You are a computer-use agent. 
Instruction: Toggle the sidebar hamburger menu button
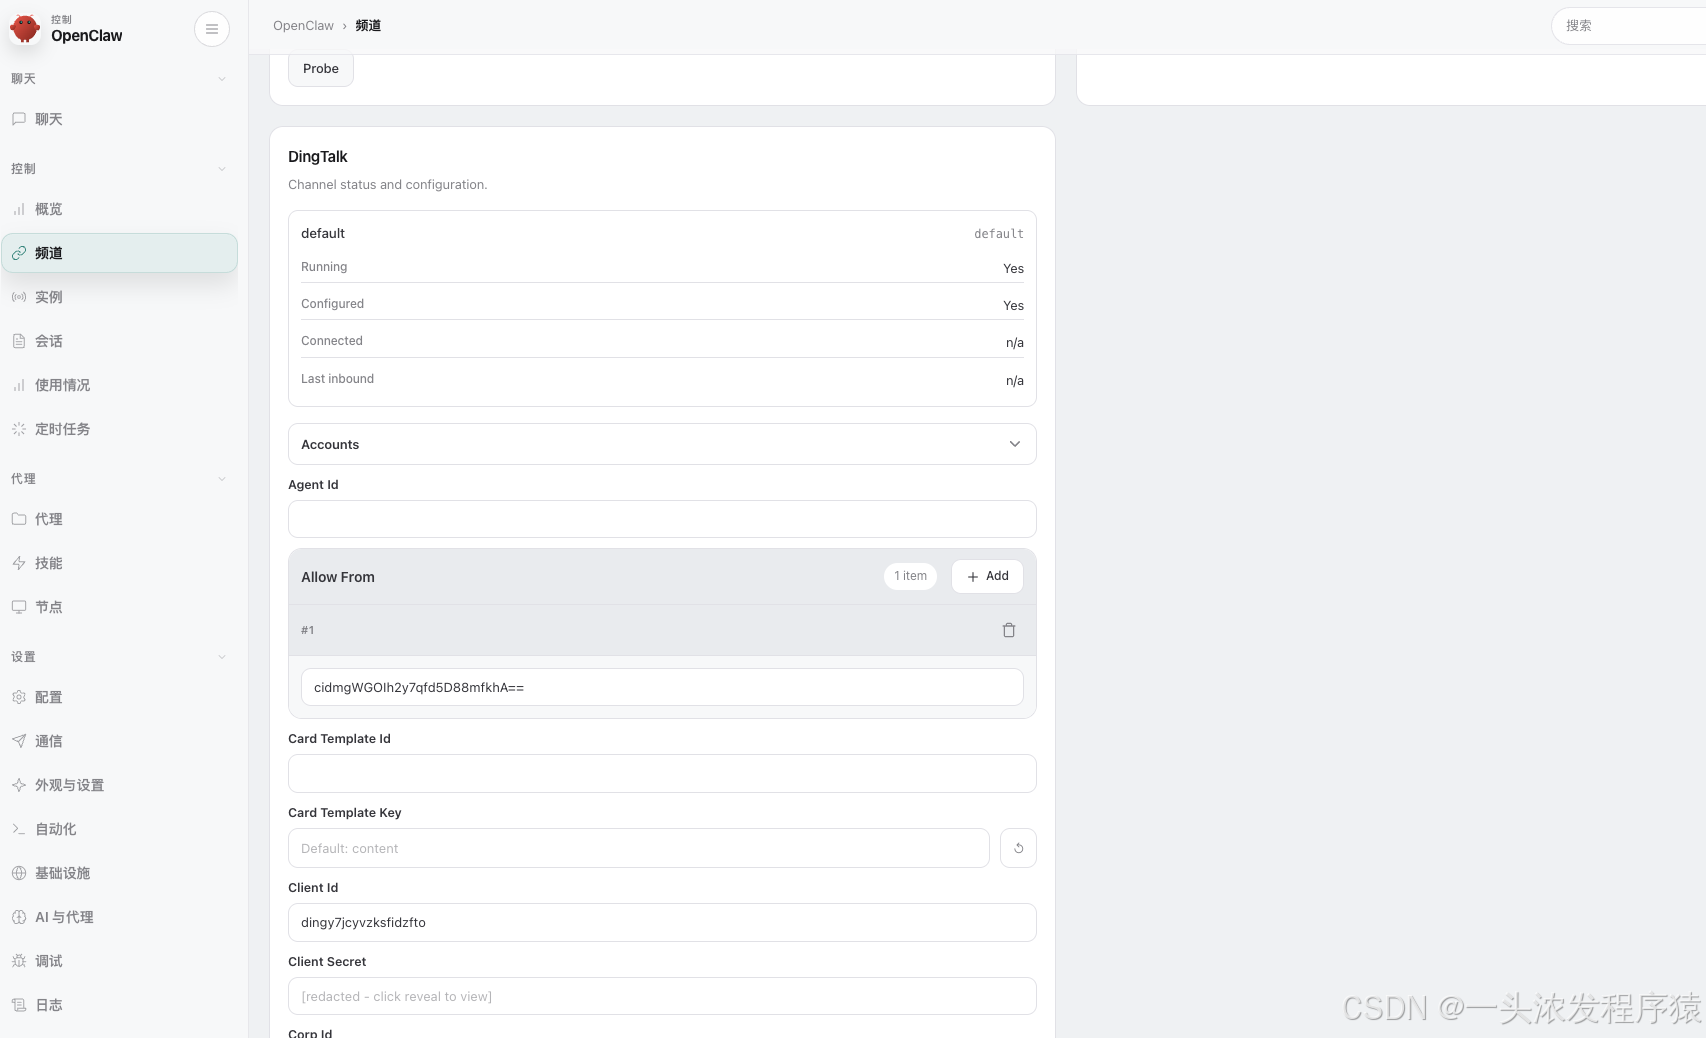click(212, 29)
